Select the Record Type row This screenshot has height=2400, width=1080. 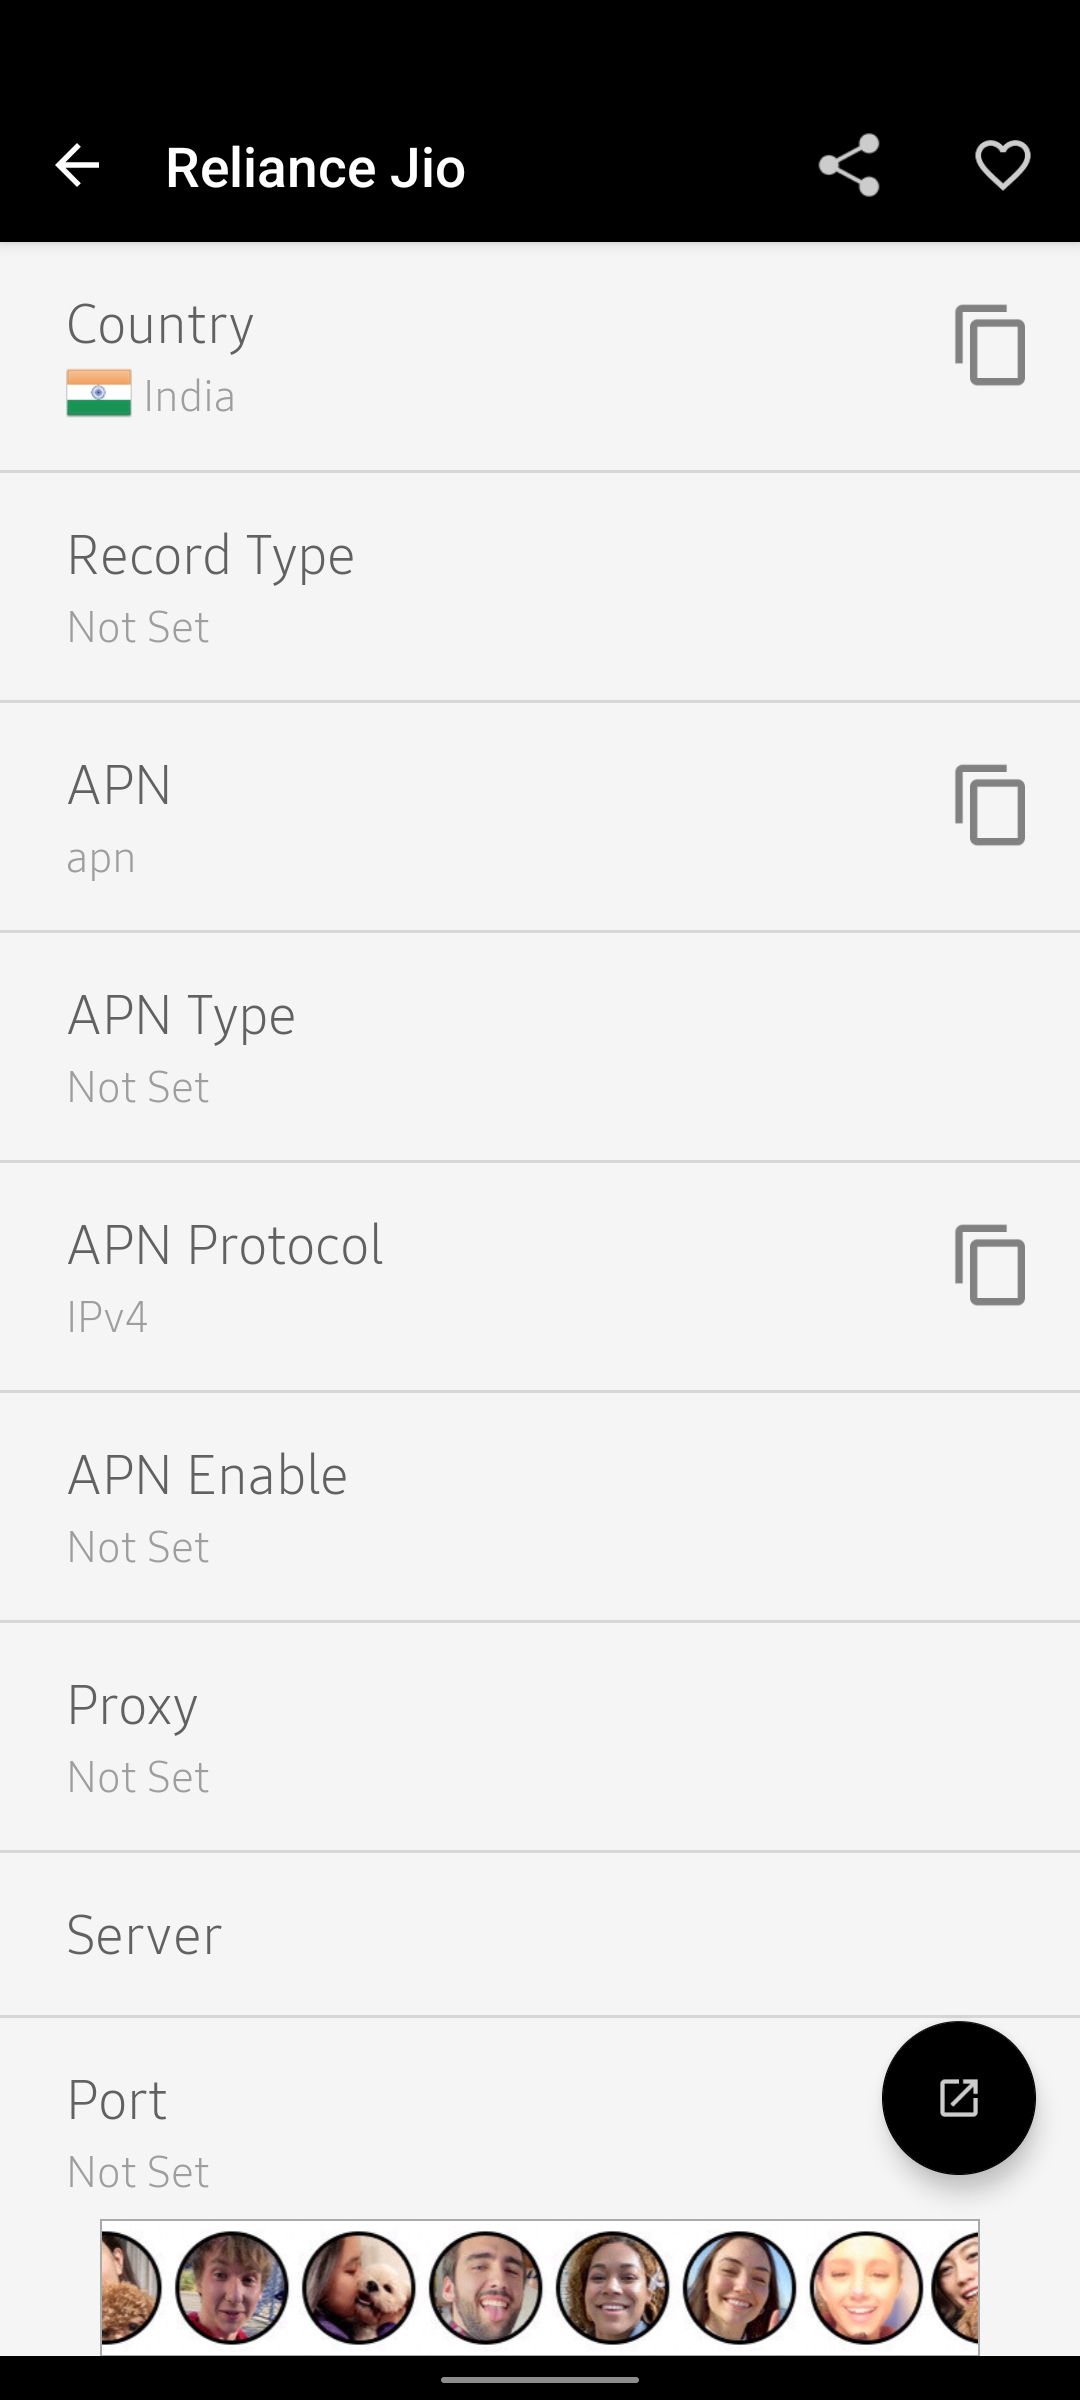click(x=540, y=588)
